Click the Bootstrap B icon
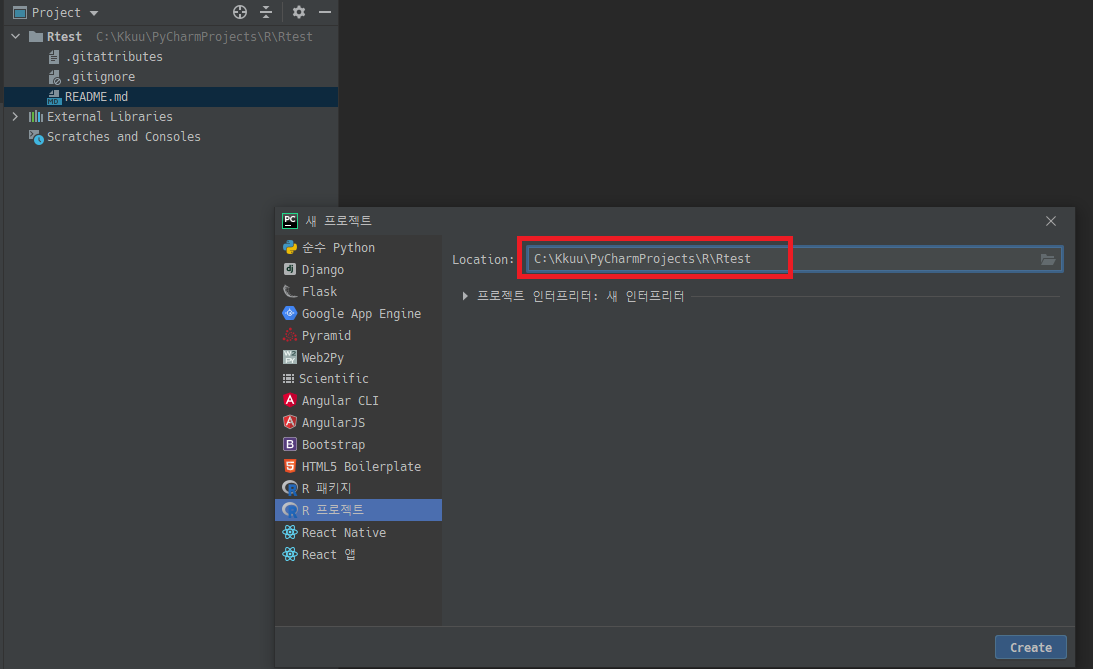 [290, 444]
